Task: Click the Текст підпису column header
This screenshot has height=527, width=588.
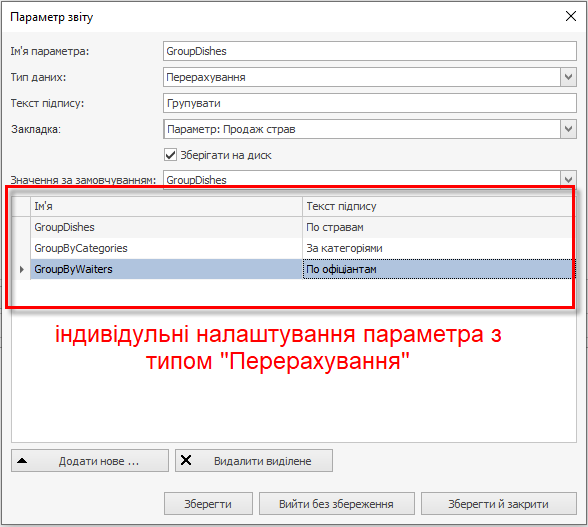Action: pyautogui.click(x=438, y=206)
